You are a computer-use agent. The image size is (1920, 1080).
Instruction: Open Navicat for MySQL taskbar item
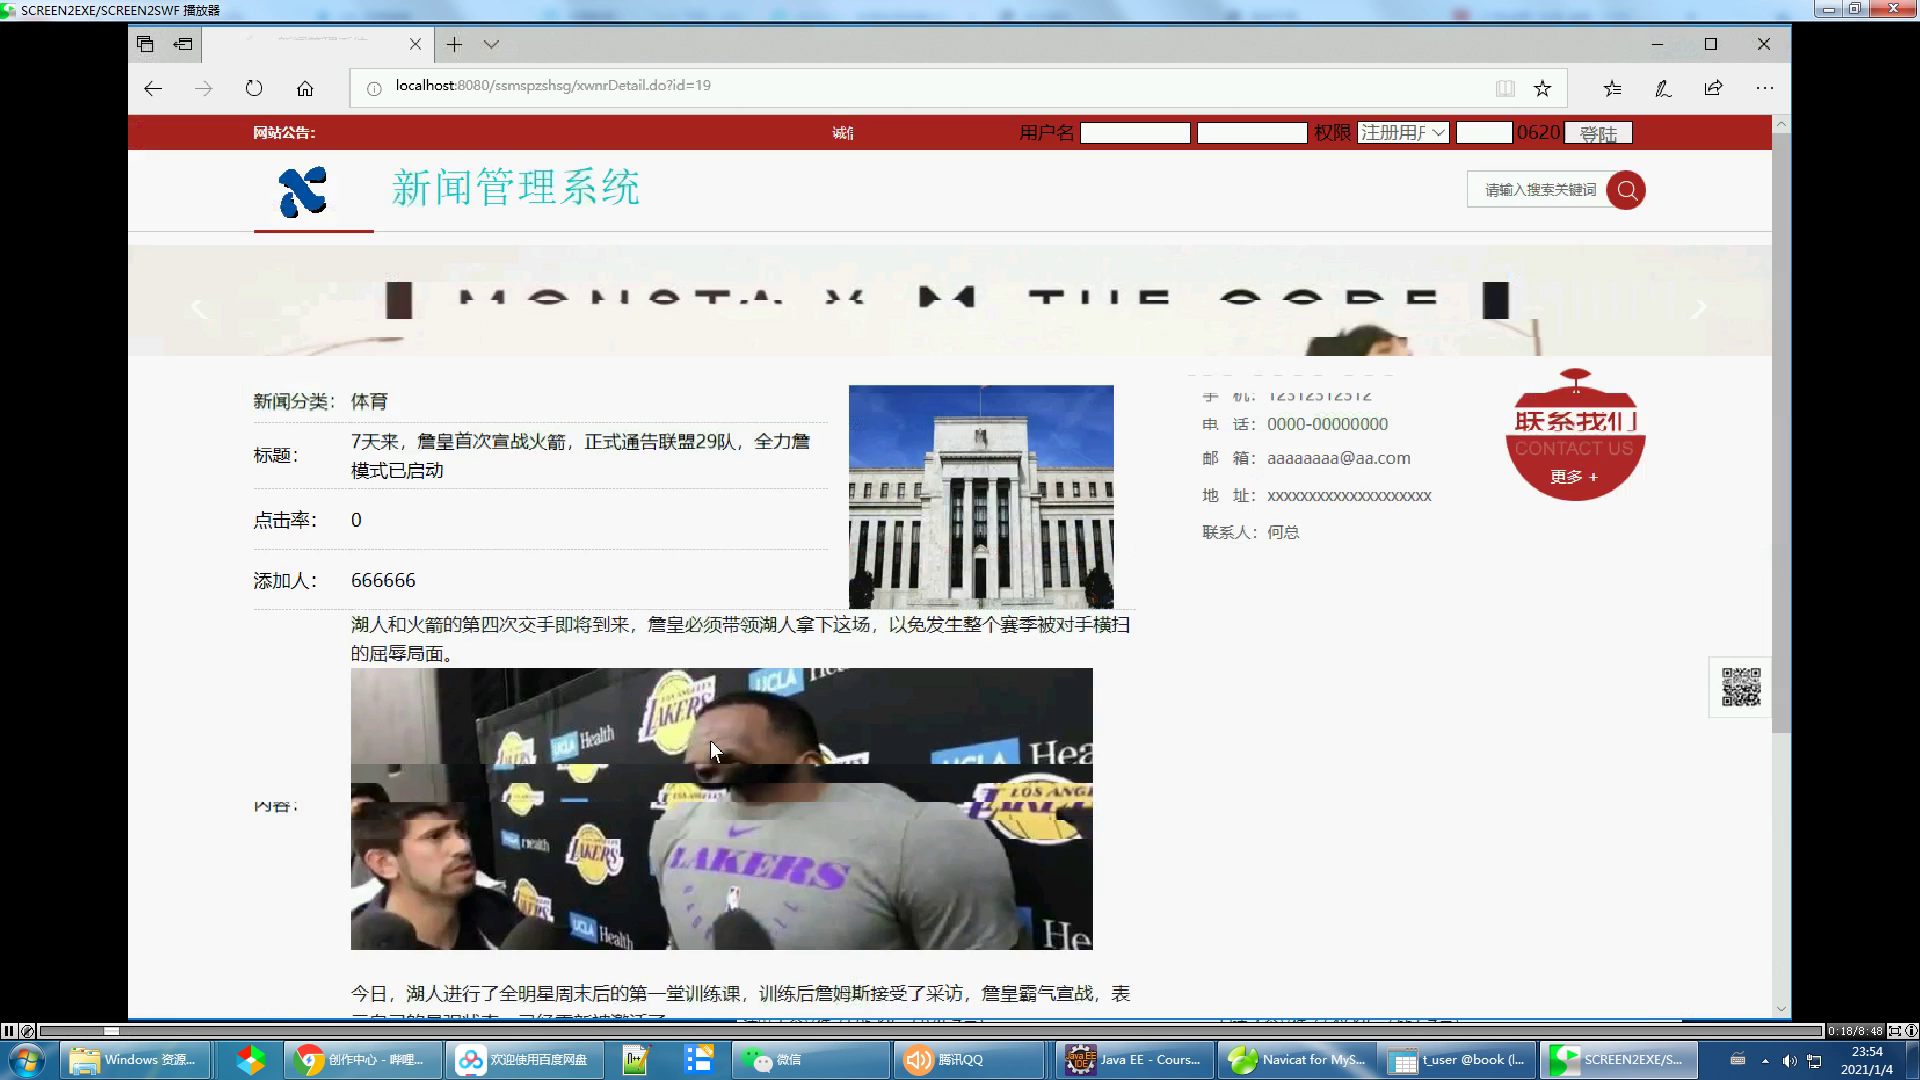1296,1060
